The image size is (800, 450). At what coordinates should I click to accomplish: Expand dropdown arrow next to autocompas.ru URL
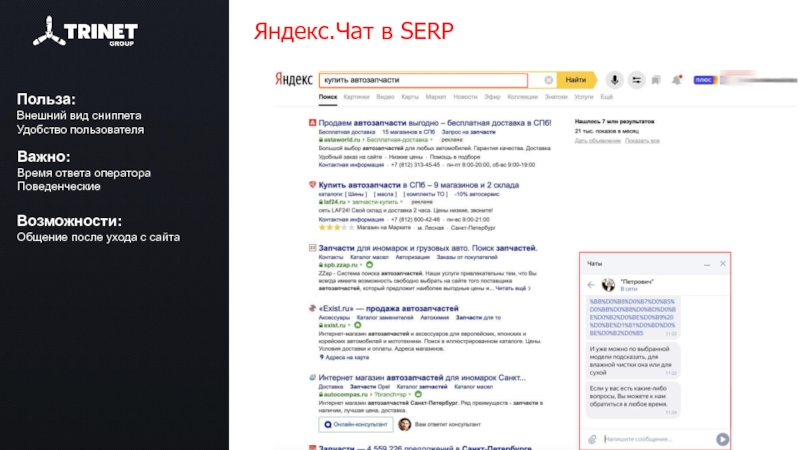410,394
